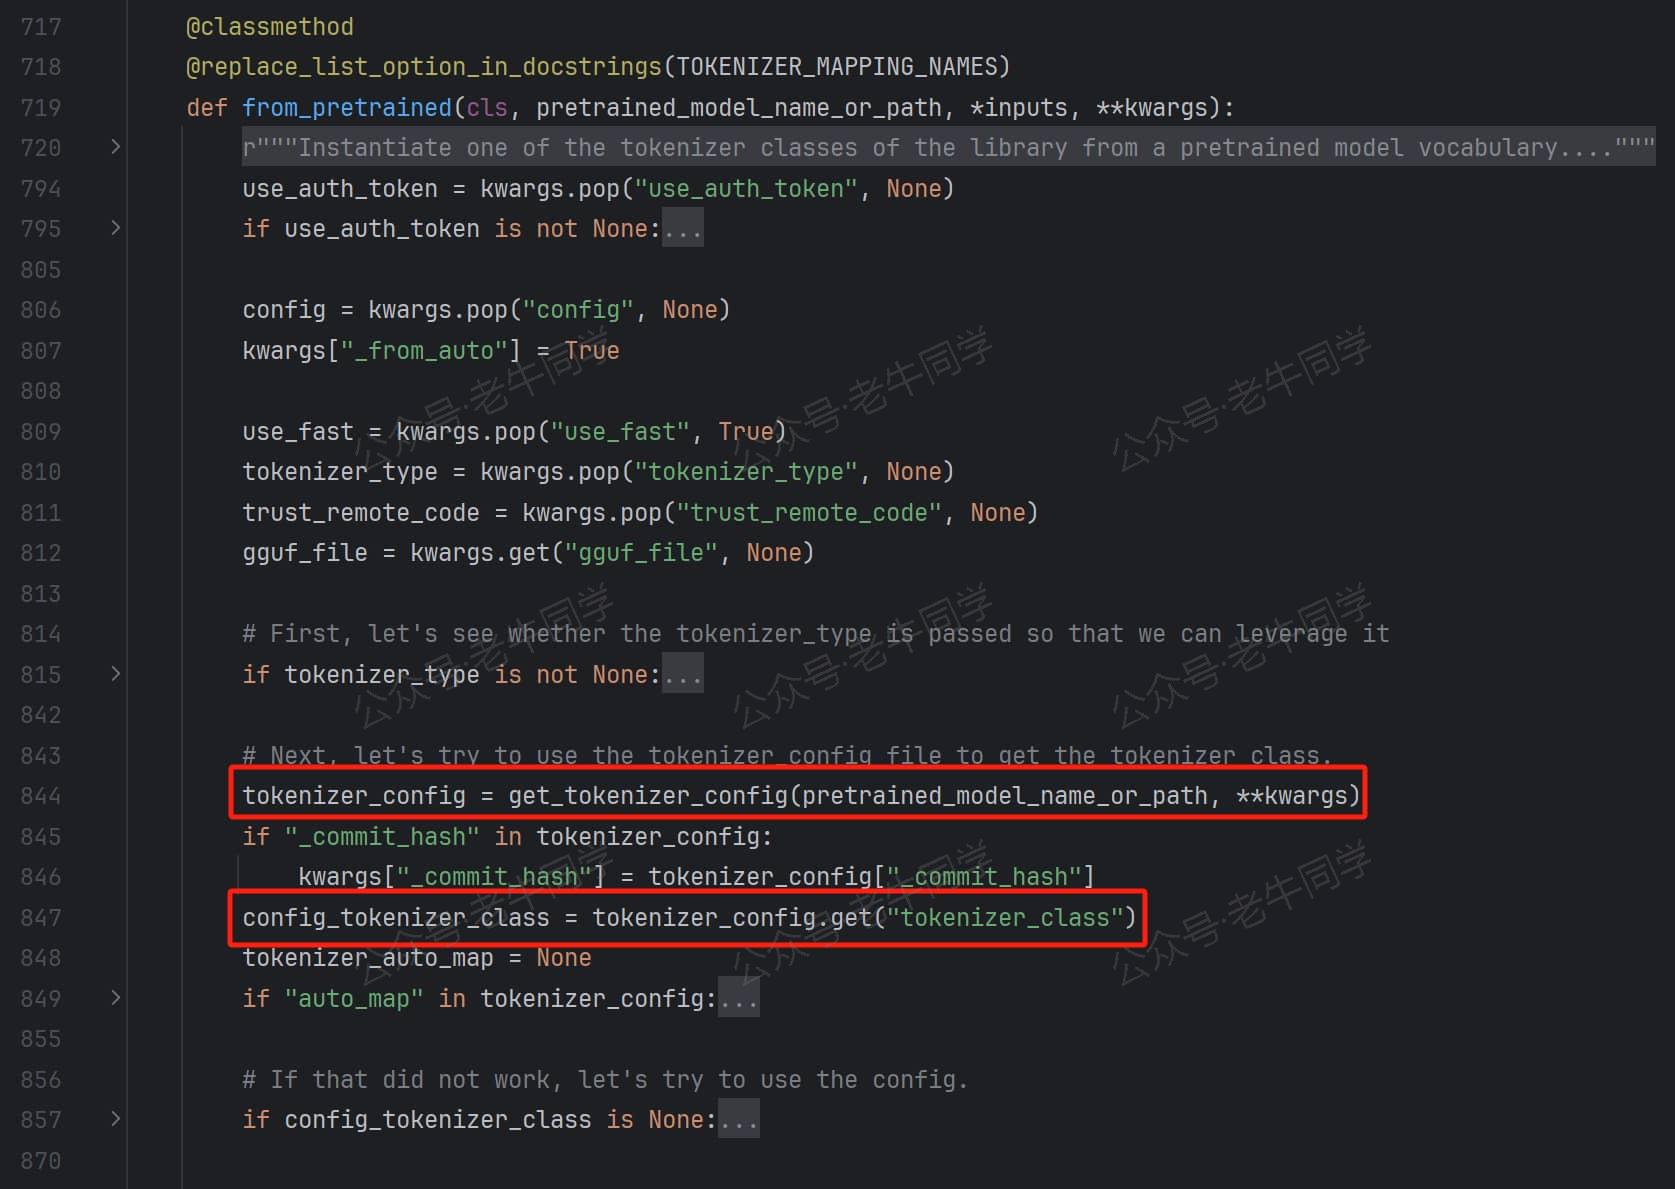The image size is (1675, 1189).
Task: Click the folded ellipsis after config_tokenizer_class is None
Action: 739,1120
